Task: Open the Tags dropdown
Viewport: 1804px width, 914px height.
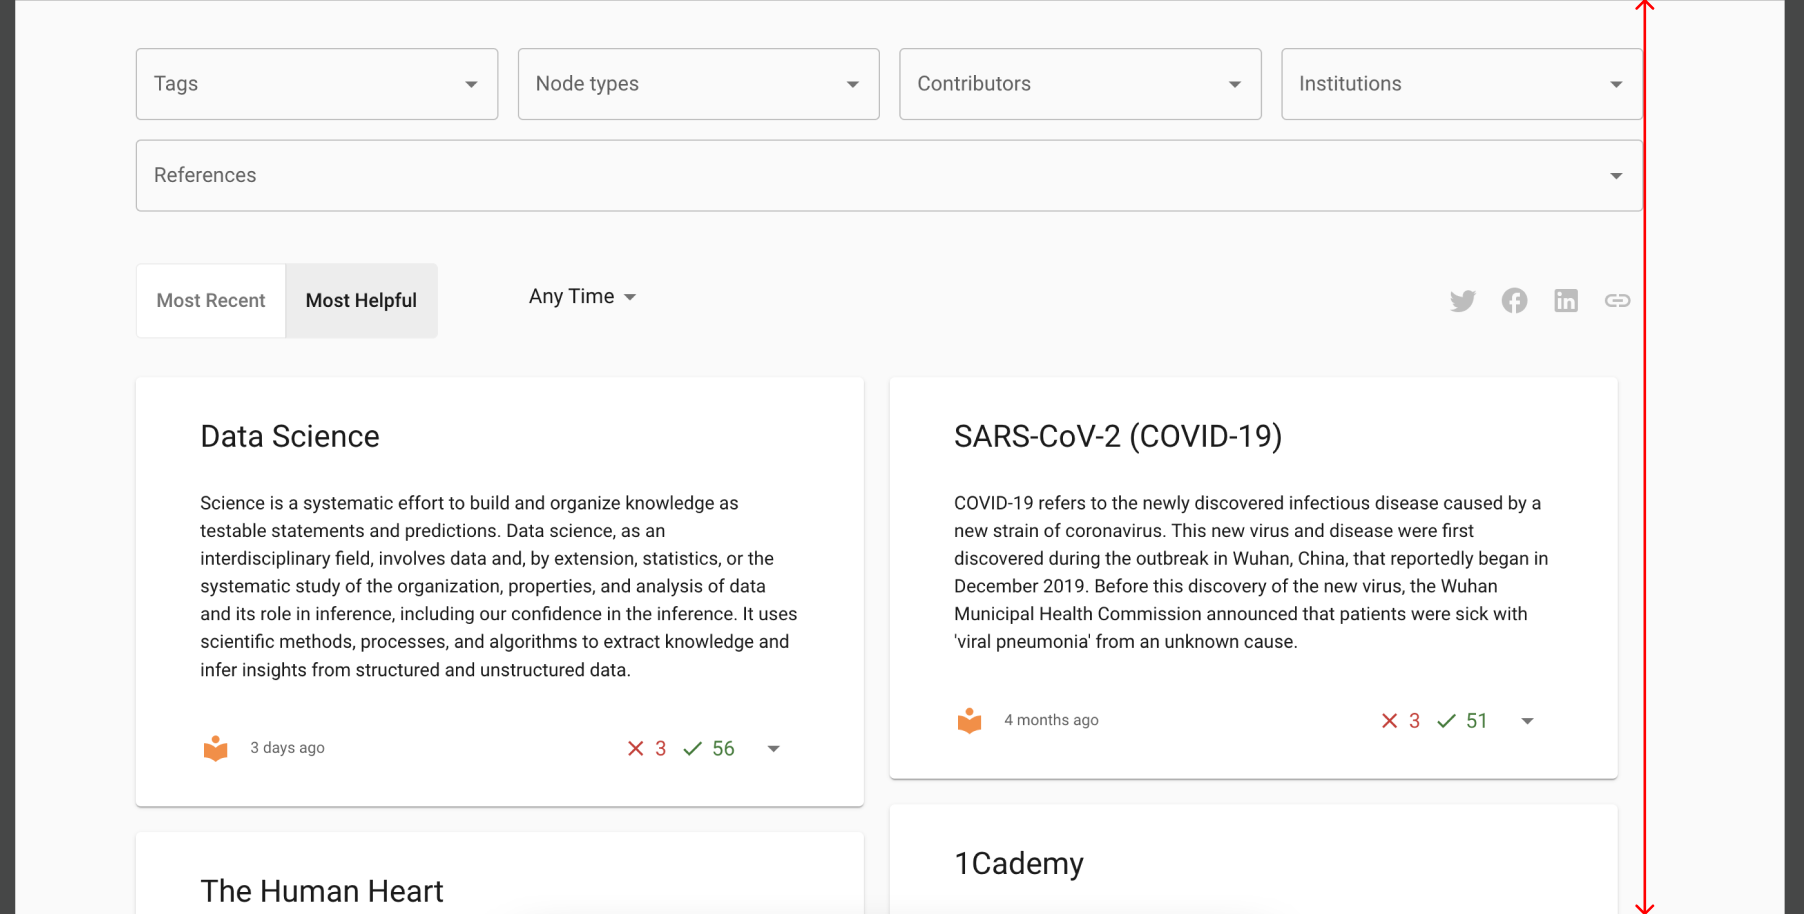Action: tap(317, 84)
